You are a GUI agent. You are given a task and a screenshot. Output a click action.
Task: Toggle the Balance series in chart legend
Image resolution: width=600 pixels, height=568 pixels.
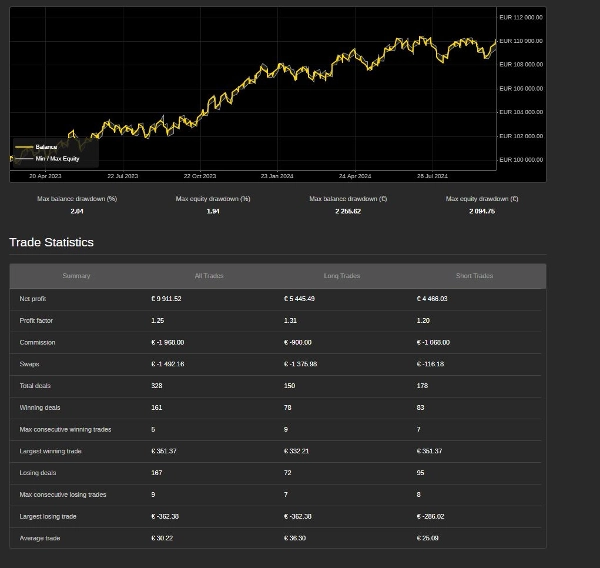(45, 147)
